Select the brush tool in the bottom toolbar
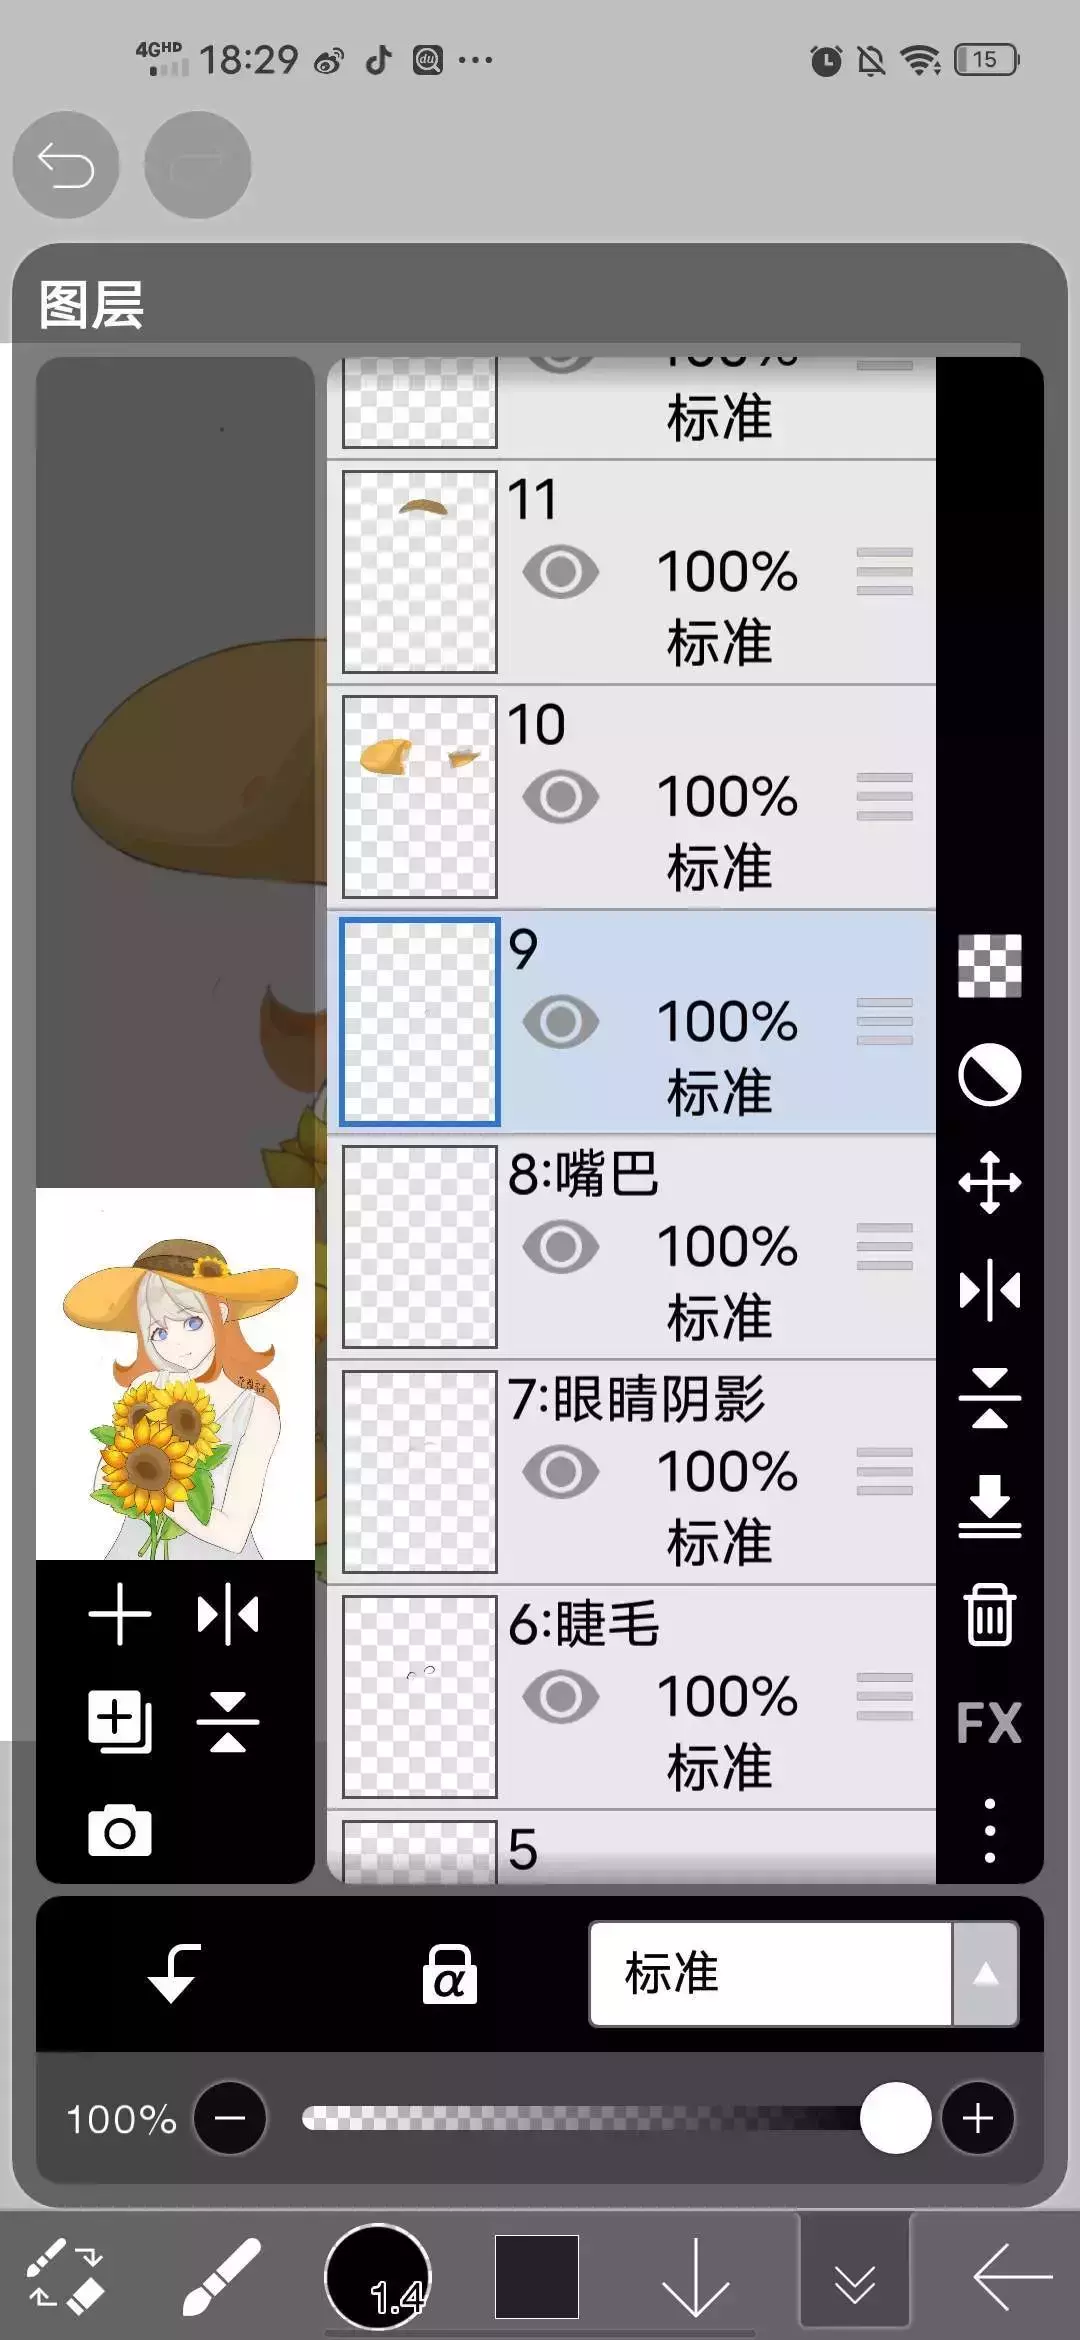Viewport: 1080px width, 2340px height. pos(222,2277)
